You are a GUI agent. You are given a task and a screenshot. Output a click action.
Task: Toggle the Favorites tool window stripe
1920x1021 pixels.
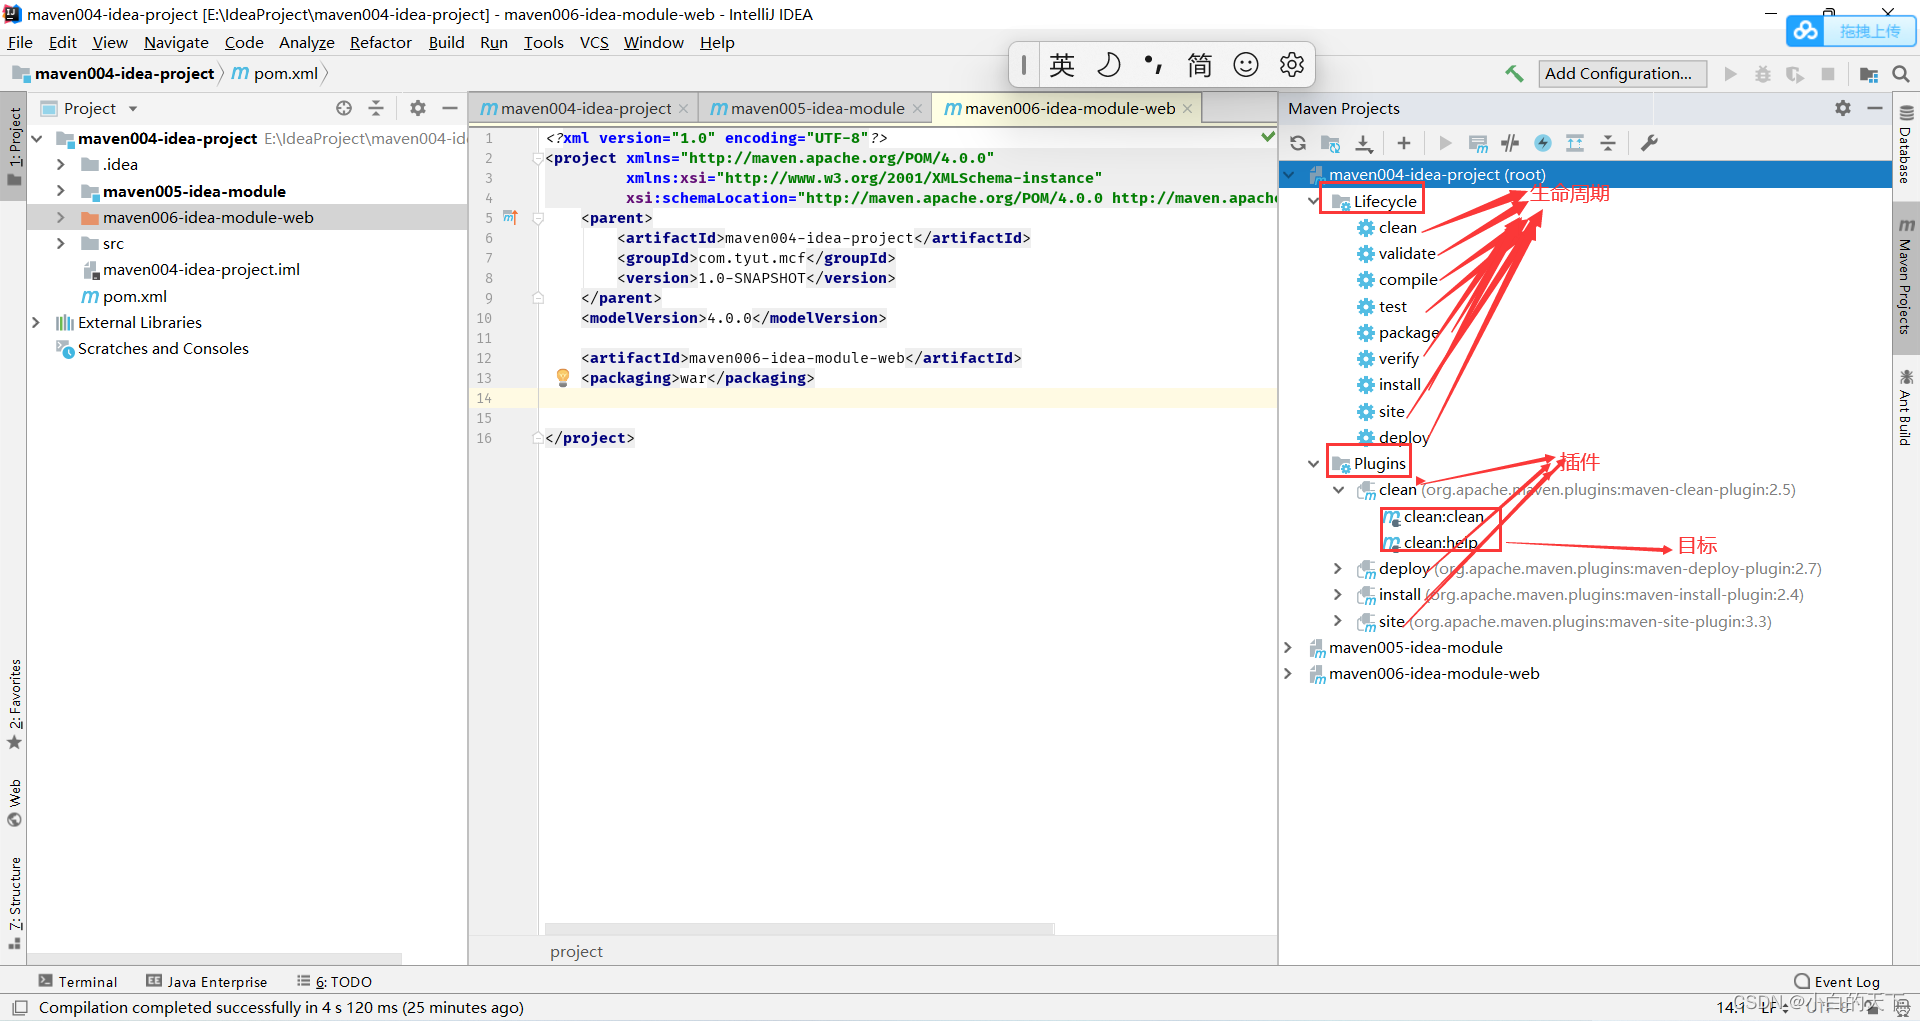(x=14, y=704)
